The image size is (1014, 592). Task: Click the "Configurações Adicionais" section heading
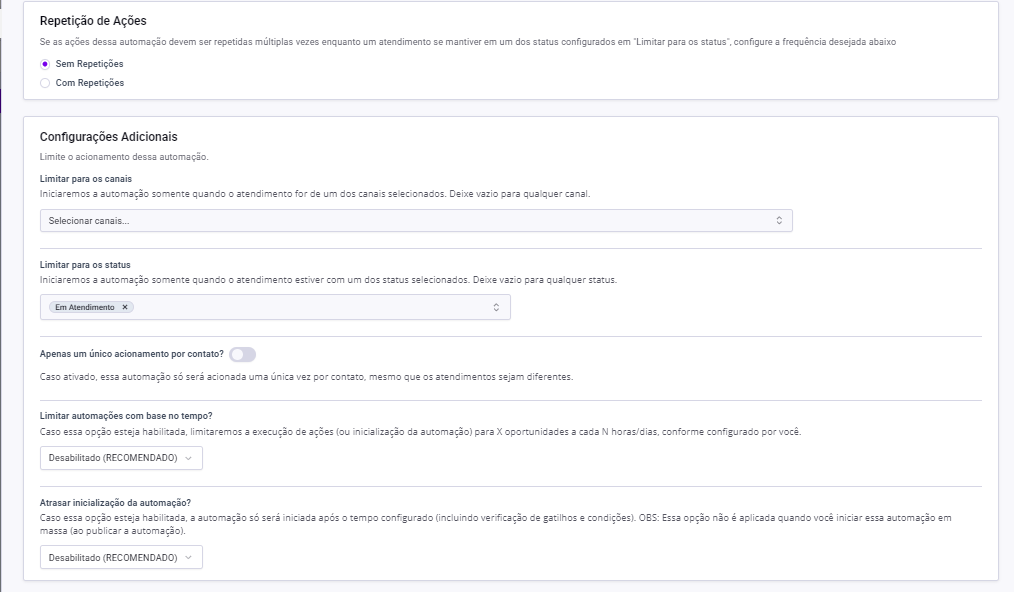(108, 137)
